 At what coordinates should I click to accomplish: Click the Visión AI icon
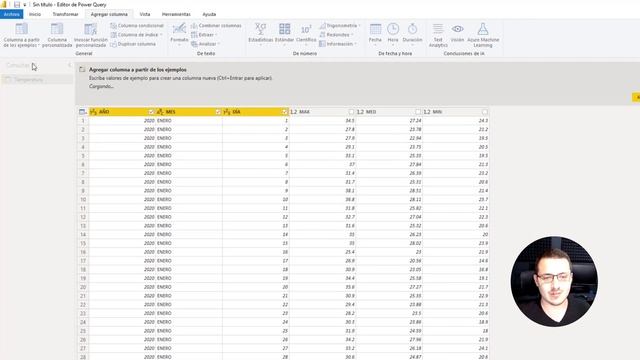click(458, 29)
